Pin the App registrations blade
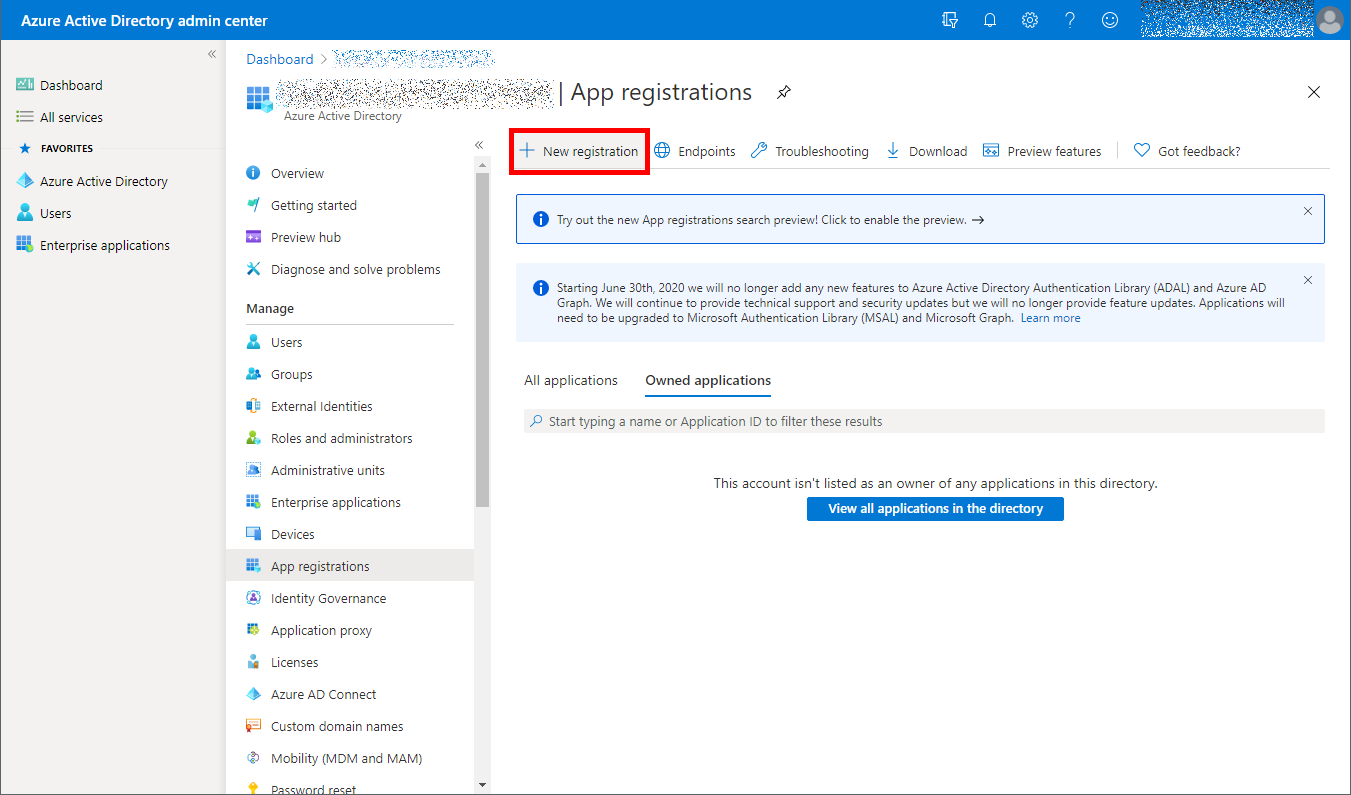1351x795 pixels. pos(784,92)
